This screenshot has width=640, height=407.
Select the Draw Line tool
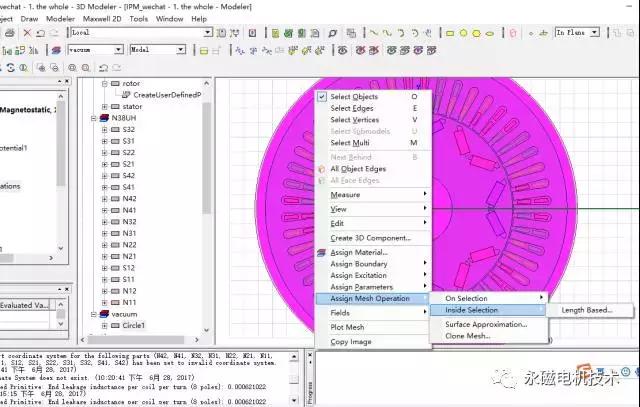[372, 33]
